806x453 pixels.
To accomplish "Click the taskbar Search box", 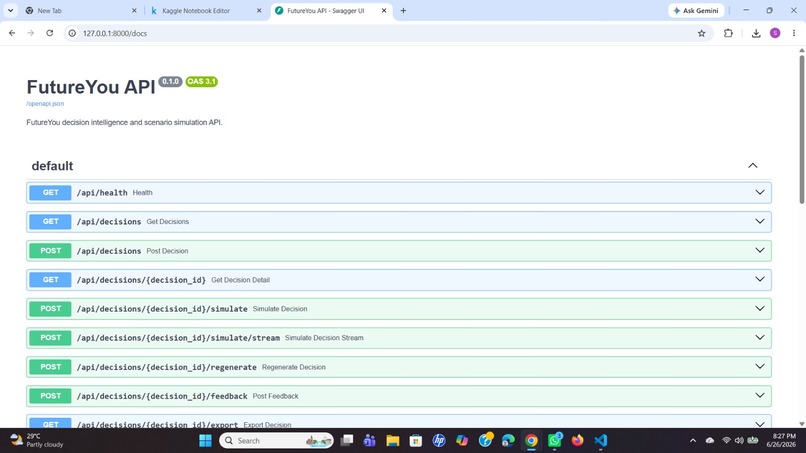I will 277,441.
